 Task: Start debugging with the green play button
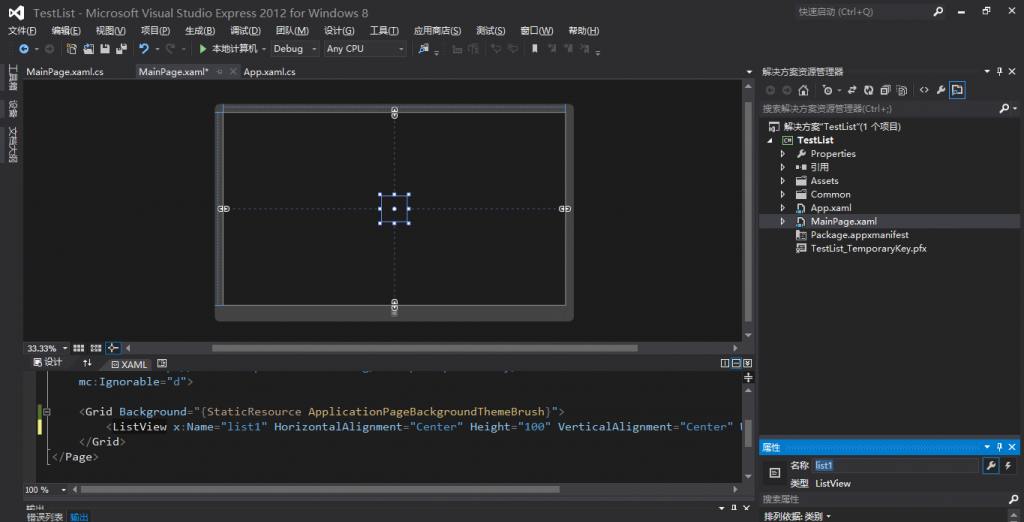coord(203,49)
